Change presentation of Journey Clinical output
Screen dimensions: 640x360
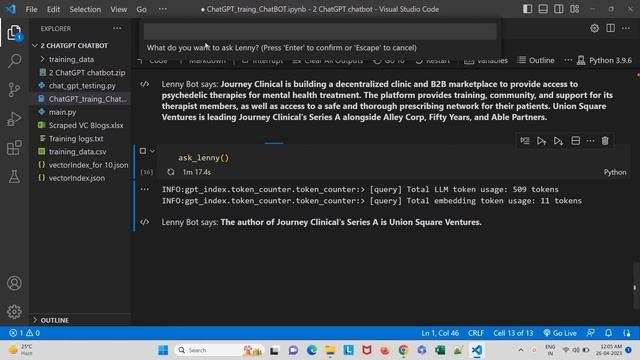144,84
